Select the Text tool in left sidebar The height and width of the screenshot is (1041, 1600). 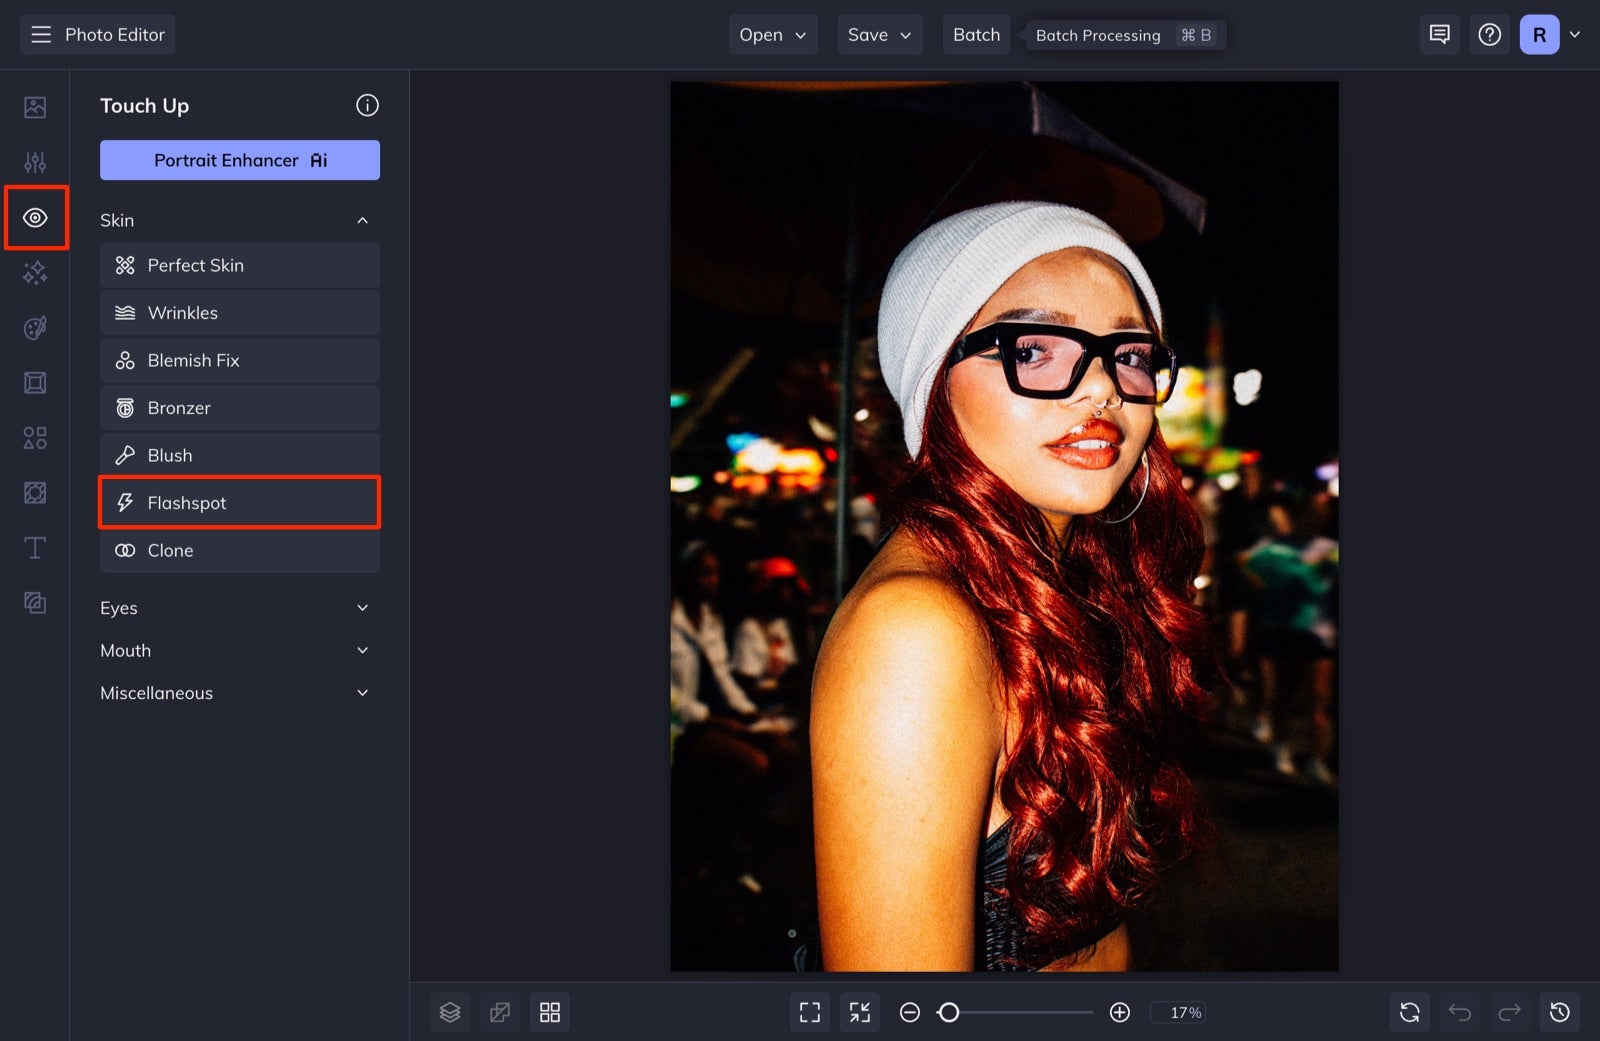point(36,547)
